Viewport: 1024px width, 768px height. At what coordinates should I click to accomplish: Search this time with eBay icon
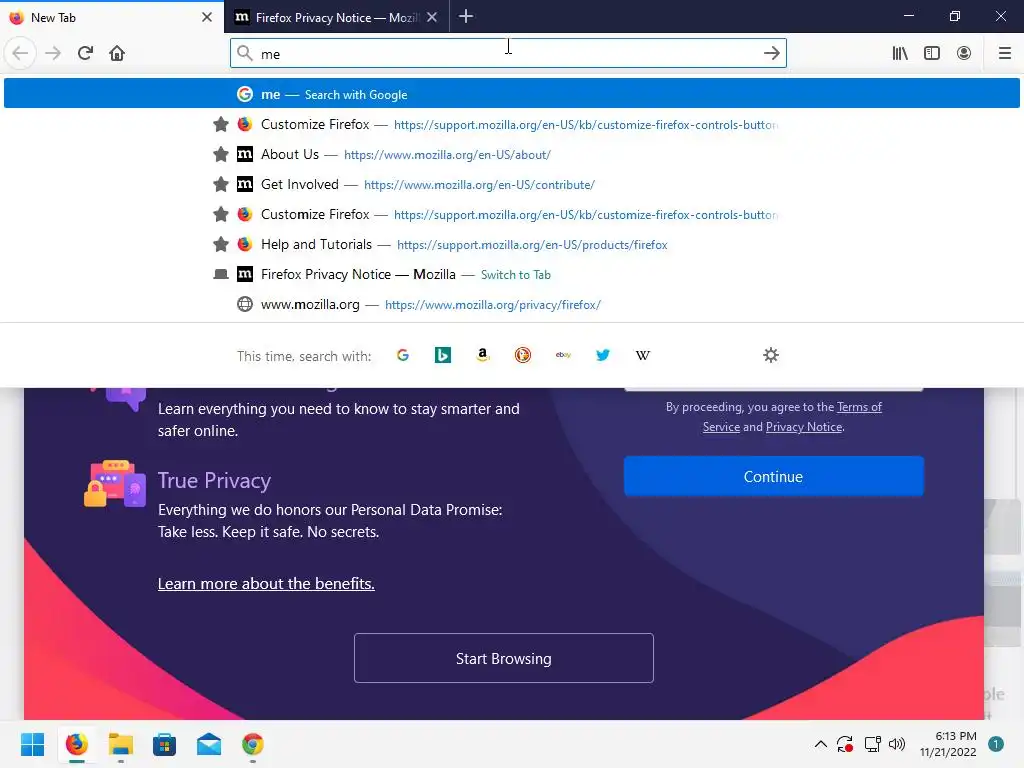click(563, 355)
